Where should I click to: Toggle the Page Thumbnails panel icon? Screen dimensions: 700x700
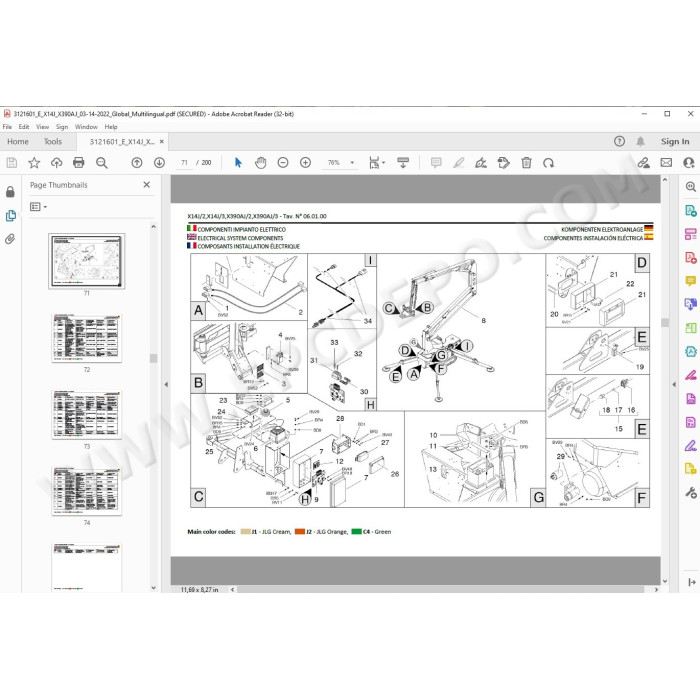10,216
